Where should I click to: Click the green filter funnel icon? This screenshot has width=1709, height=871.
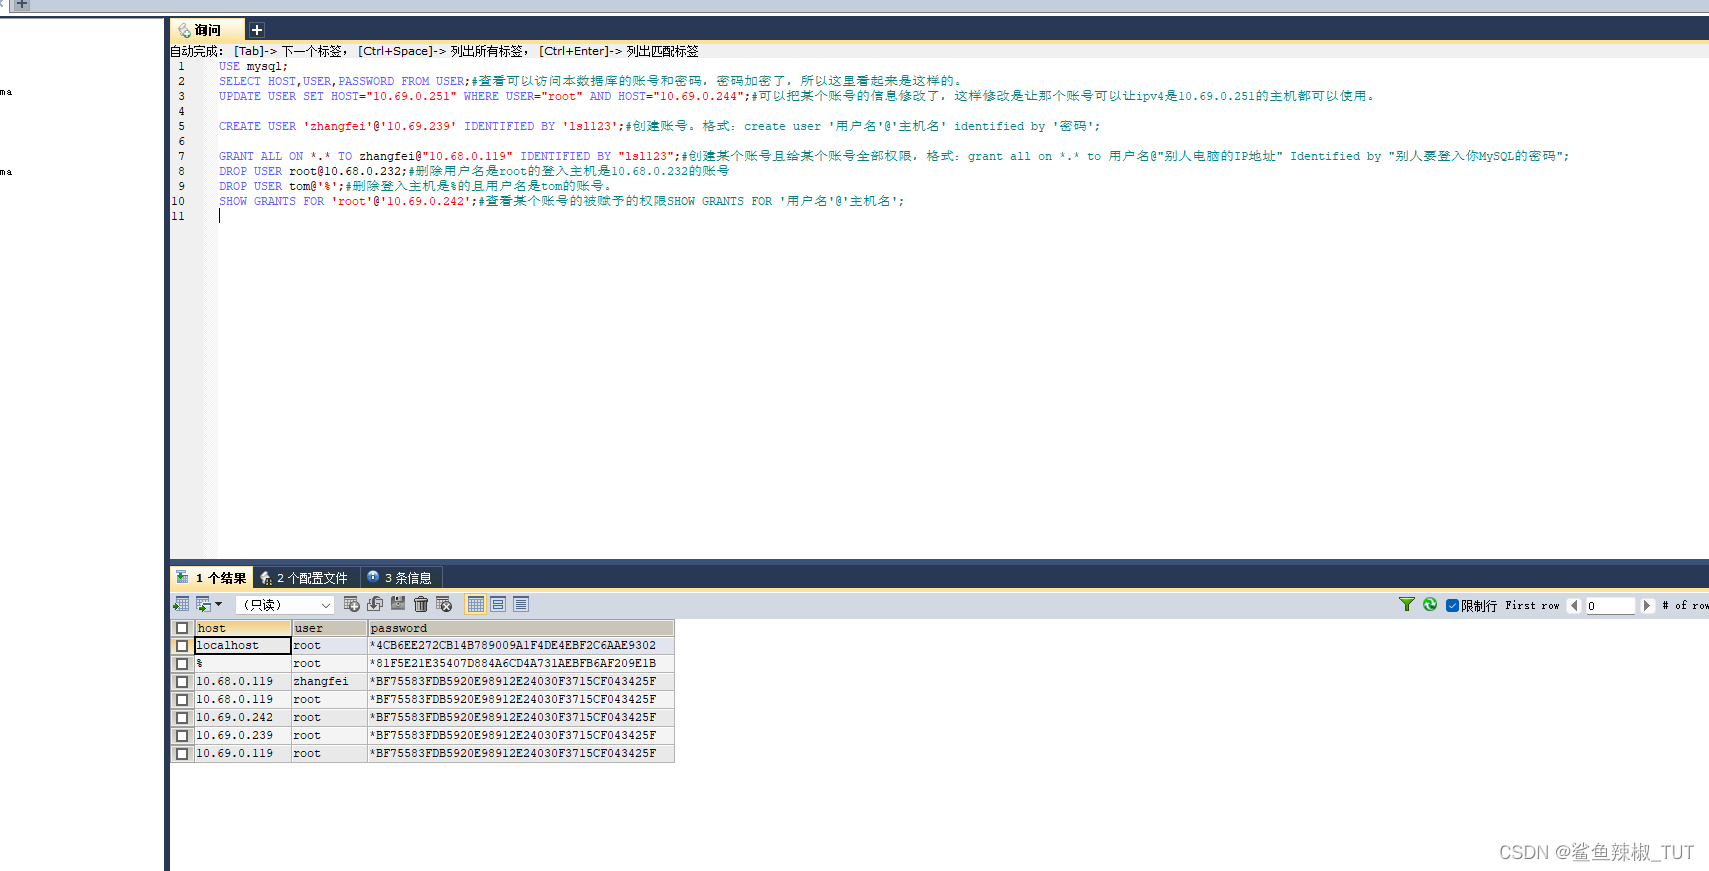pos(1406,604)
